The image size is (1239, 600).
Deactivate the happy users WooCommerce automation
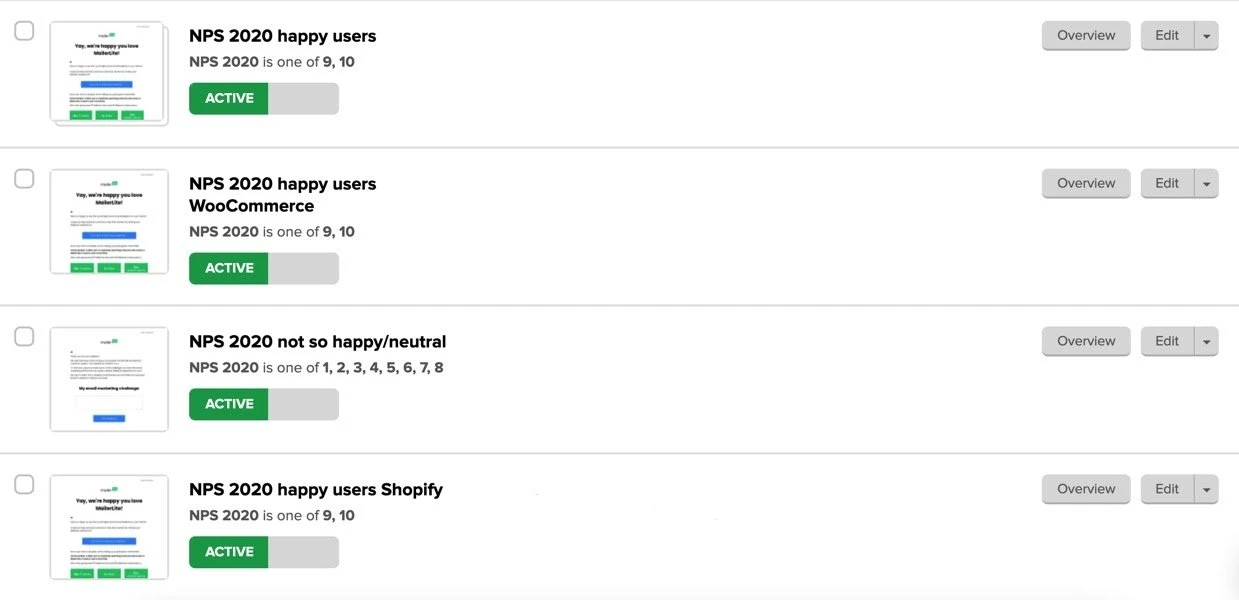click(264, 268)
